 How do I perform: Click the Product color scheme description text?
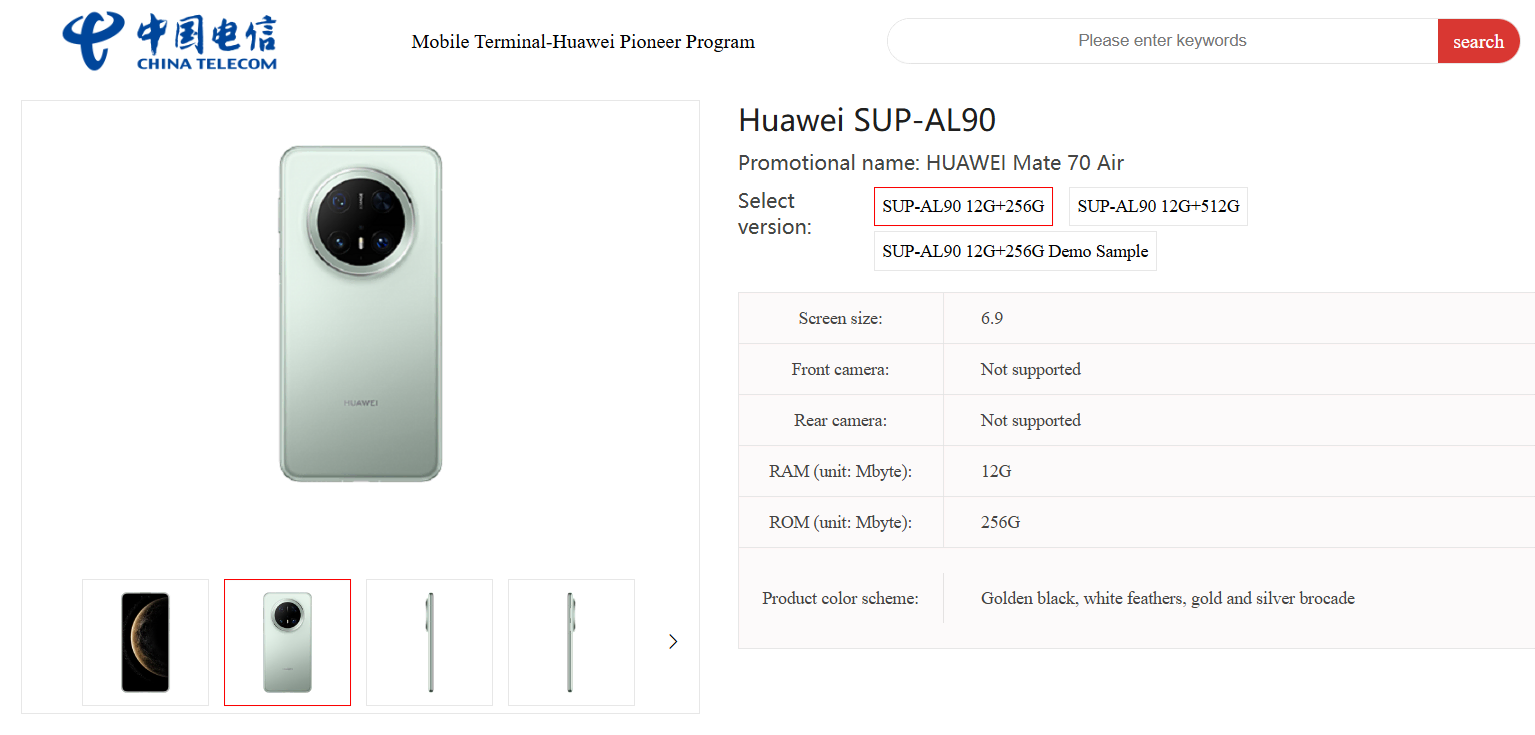tap(1166, 597)
